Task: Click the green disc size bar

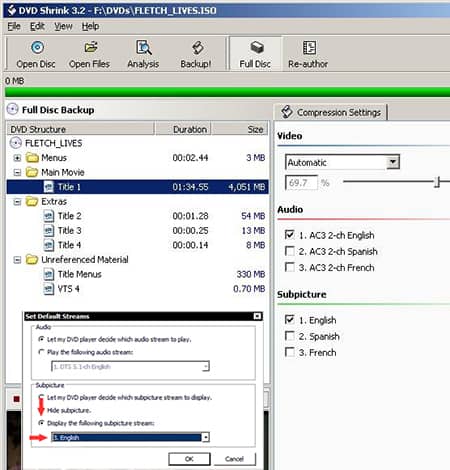Action: tap(227, 92)
